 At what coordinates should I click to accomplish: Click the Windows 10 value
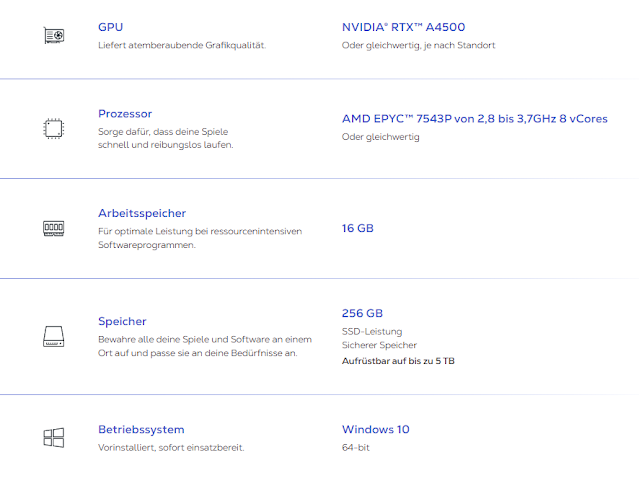coord(376,430)
